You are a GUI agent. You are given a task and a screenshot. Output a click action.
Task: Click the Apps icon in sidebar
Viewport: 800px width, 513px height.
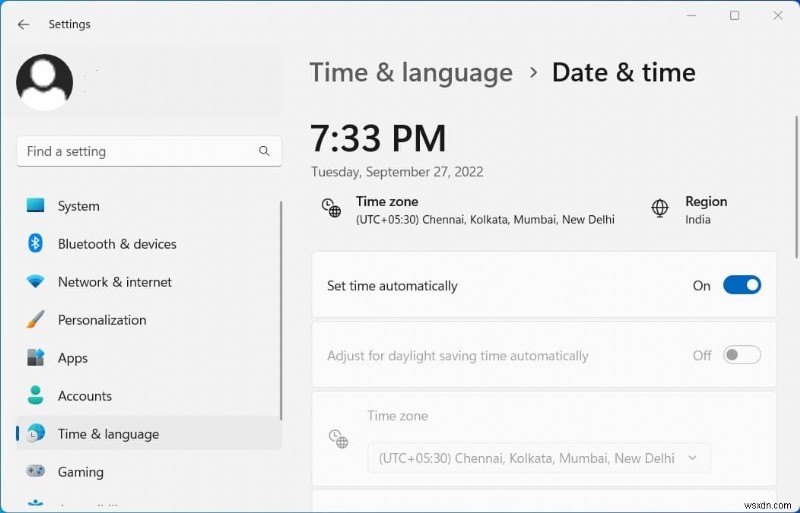[x=36, y=358]
